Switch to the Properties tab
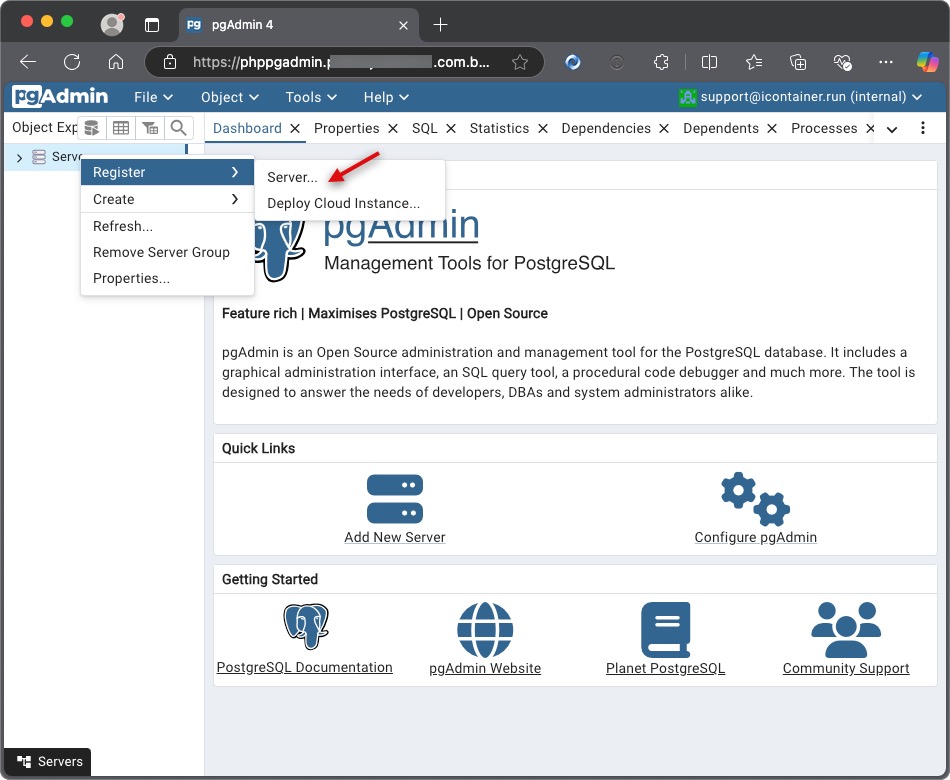 [x=347, y=128]
